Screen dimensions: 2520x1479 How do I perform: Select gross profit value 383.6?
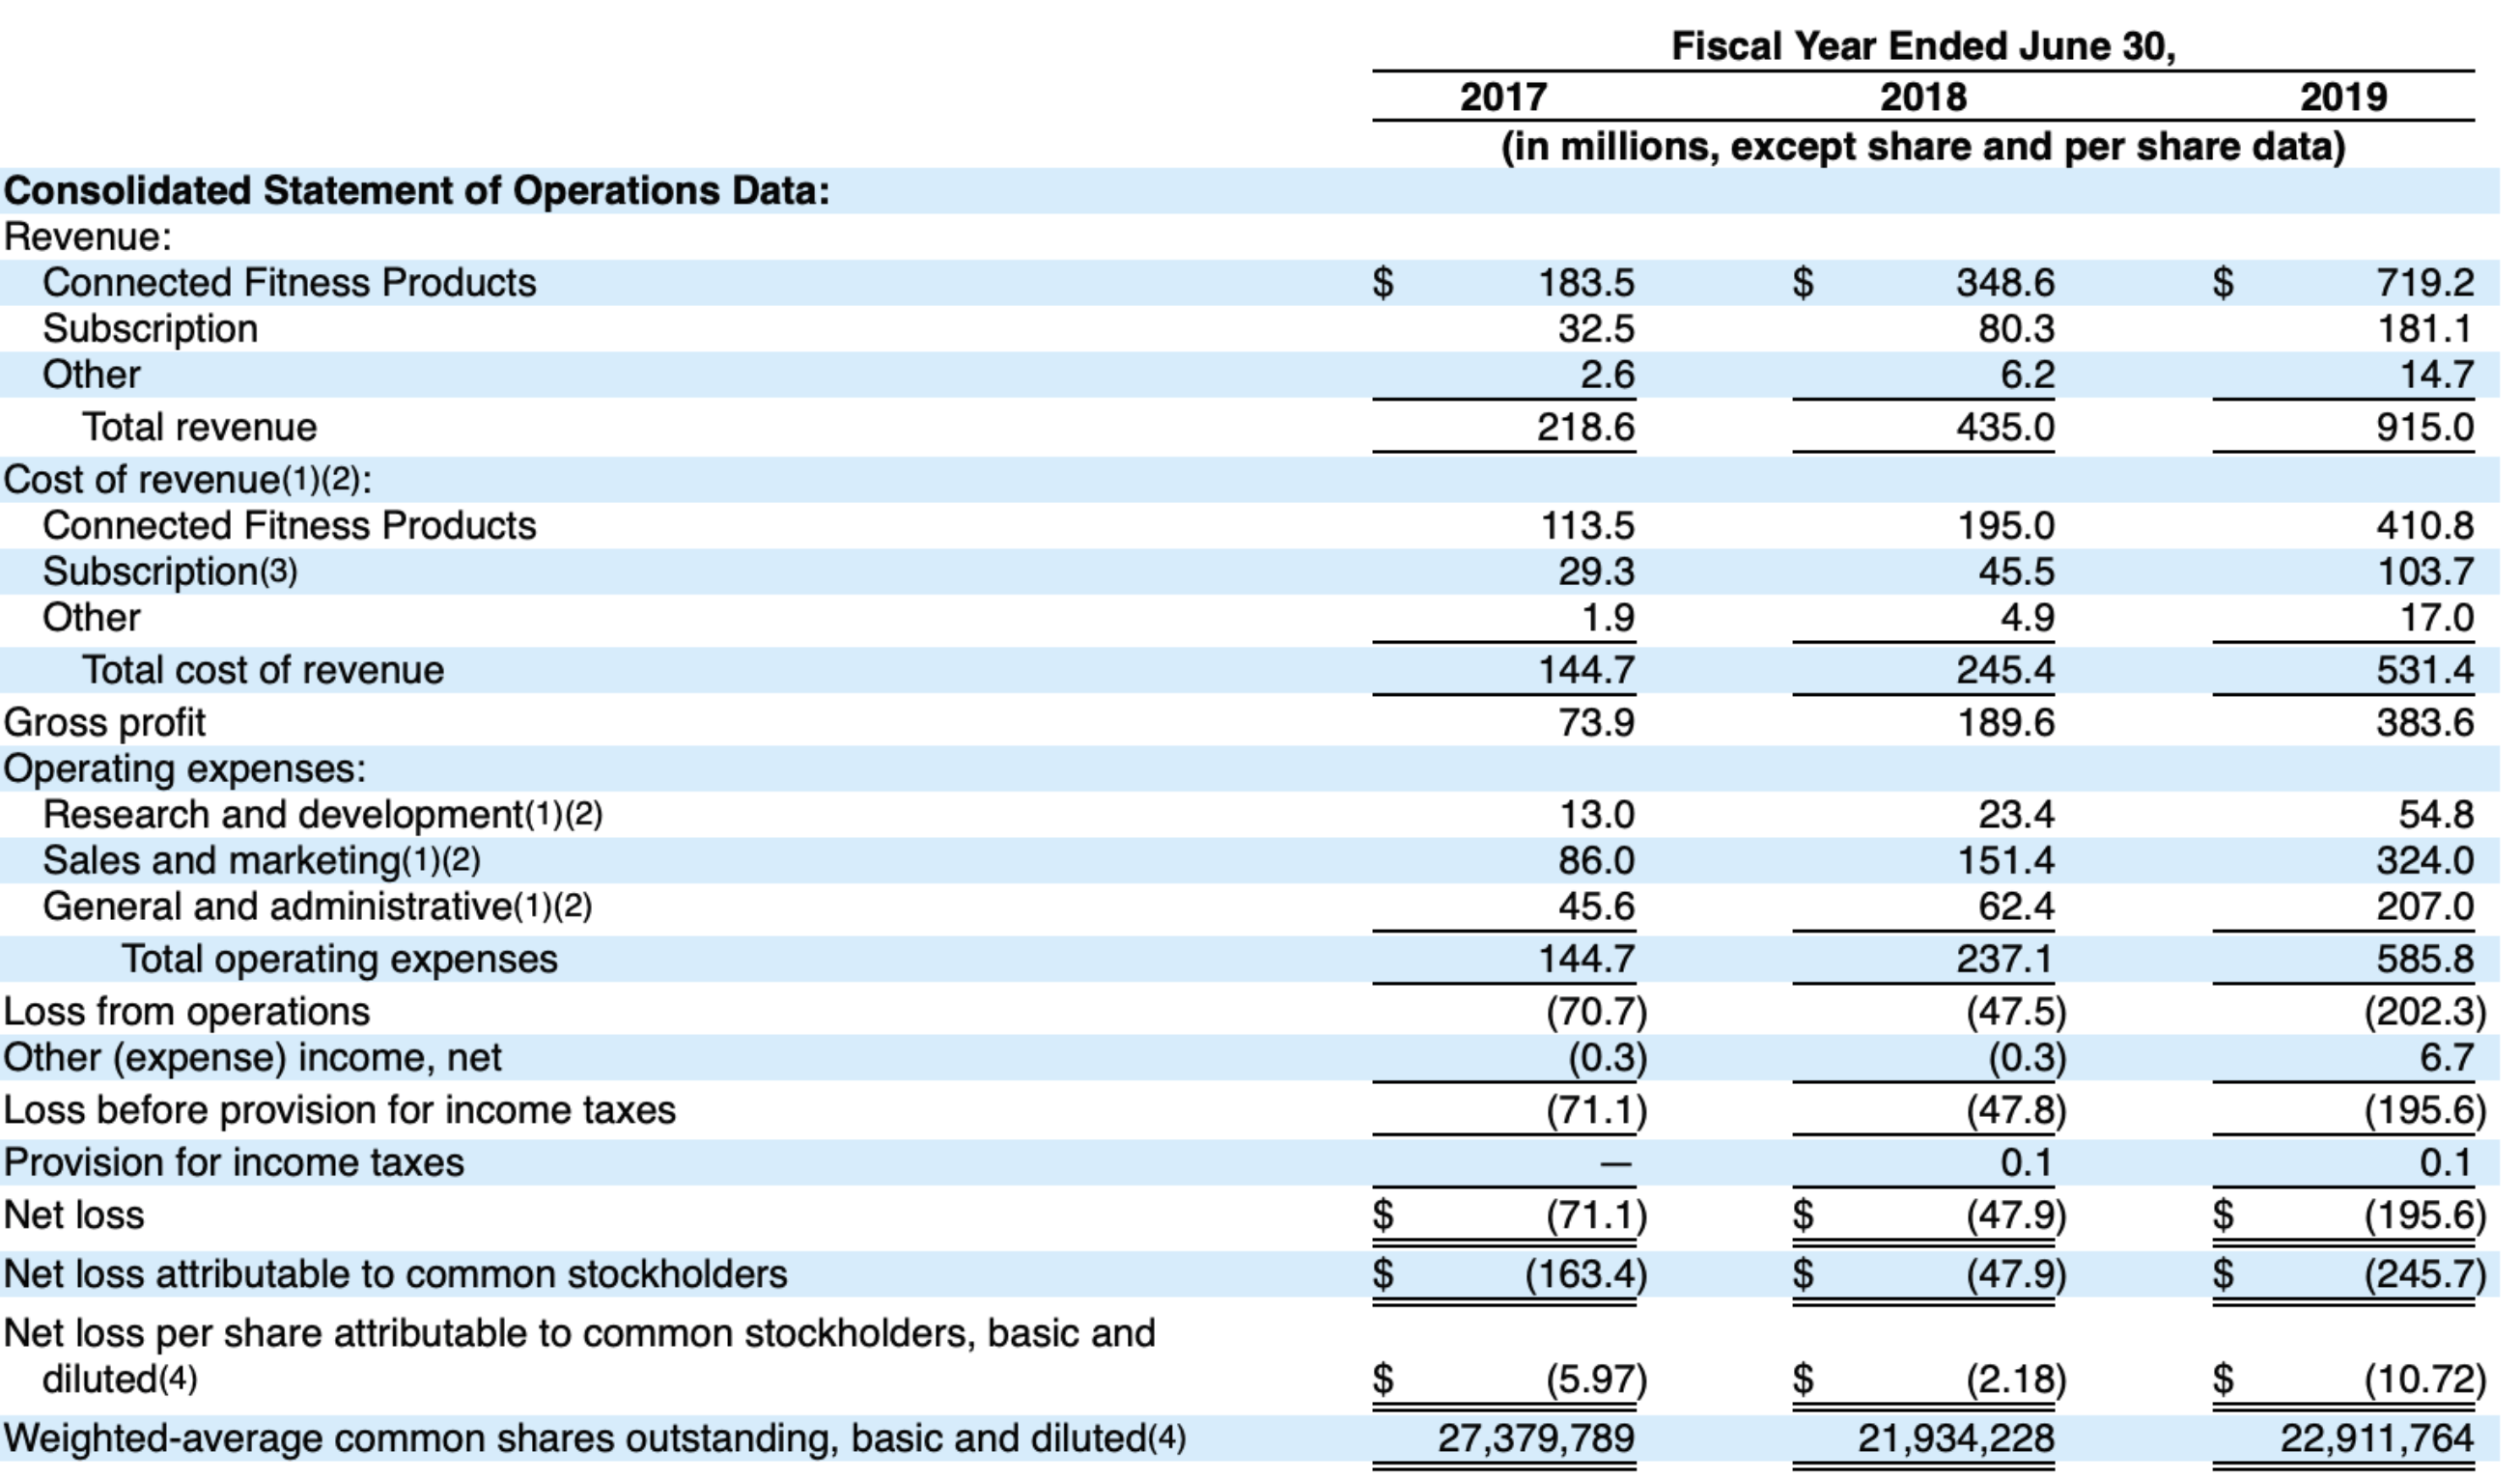click(x=2425, y=723)
